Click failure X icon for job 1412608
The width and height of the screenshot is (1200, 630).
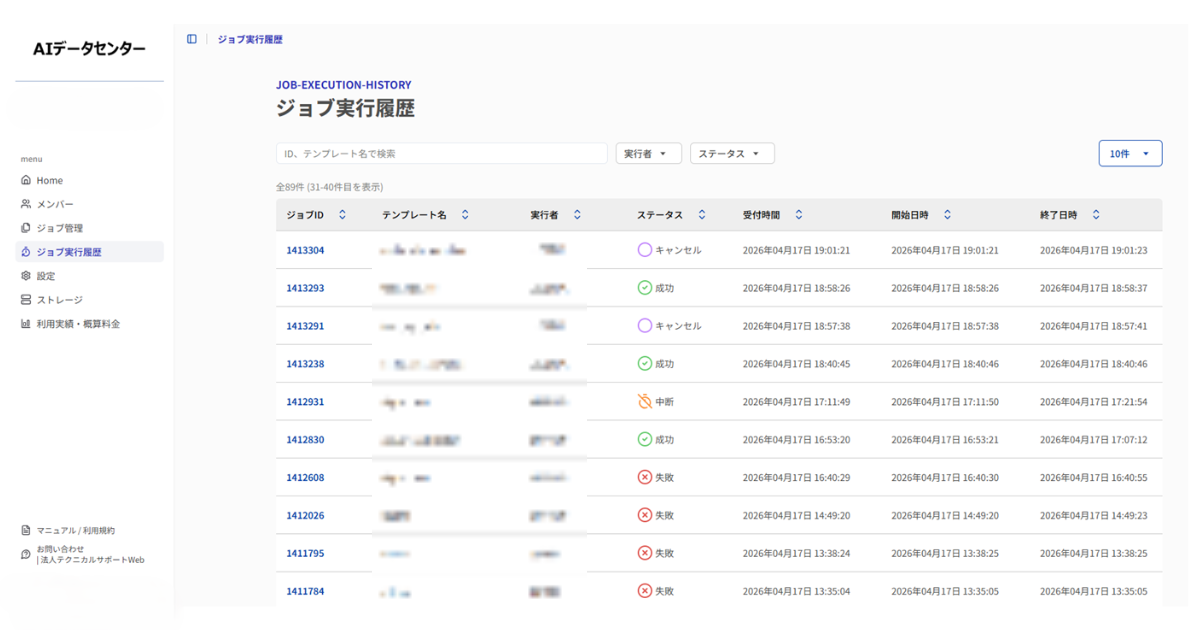click(x=645, y=478)
